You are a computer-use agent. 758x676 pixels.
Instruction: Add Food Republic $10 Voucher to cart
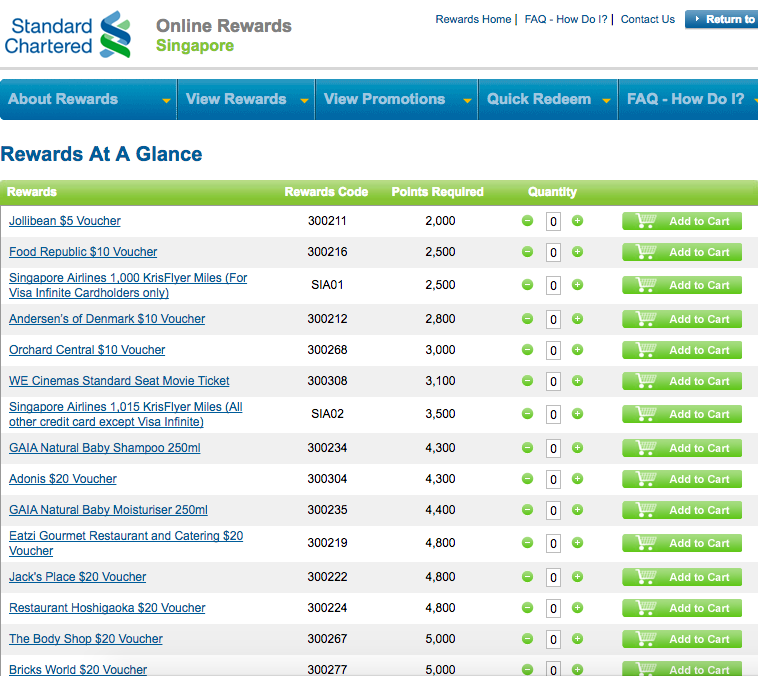(x=682, y=252)
